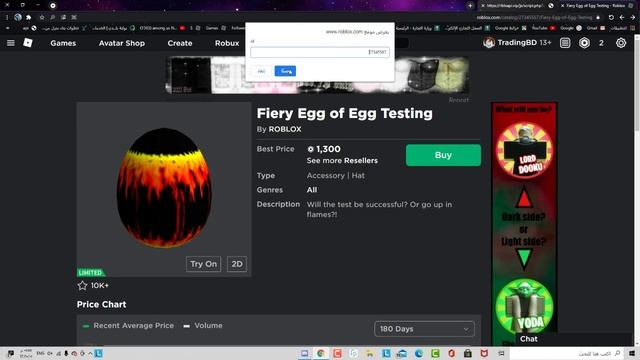Report the banner advertisement
This screenshot has height=360, width=640.
(458, 100)
